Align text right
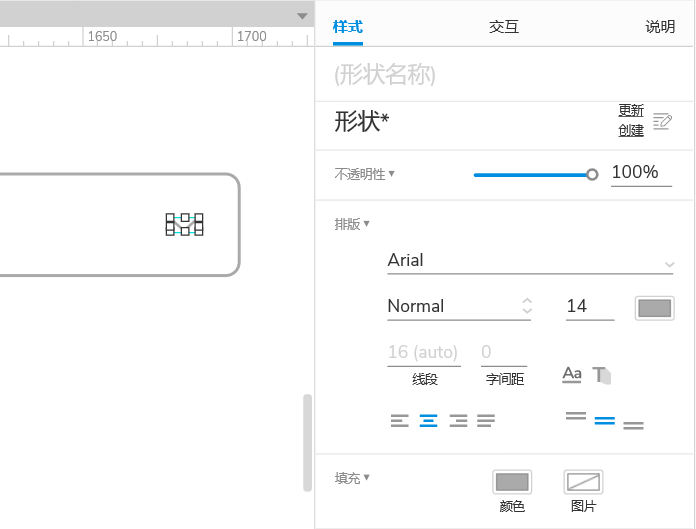Viewport: 696px width, 529px height. pyautogui.click(x=458, y=420)
